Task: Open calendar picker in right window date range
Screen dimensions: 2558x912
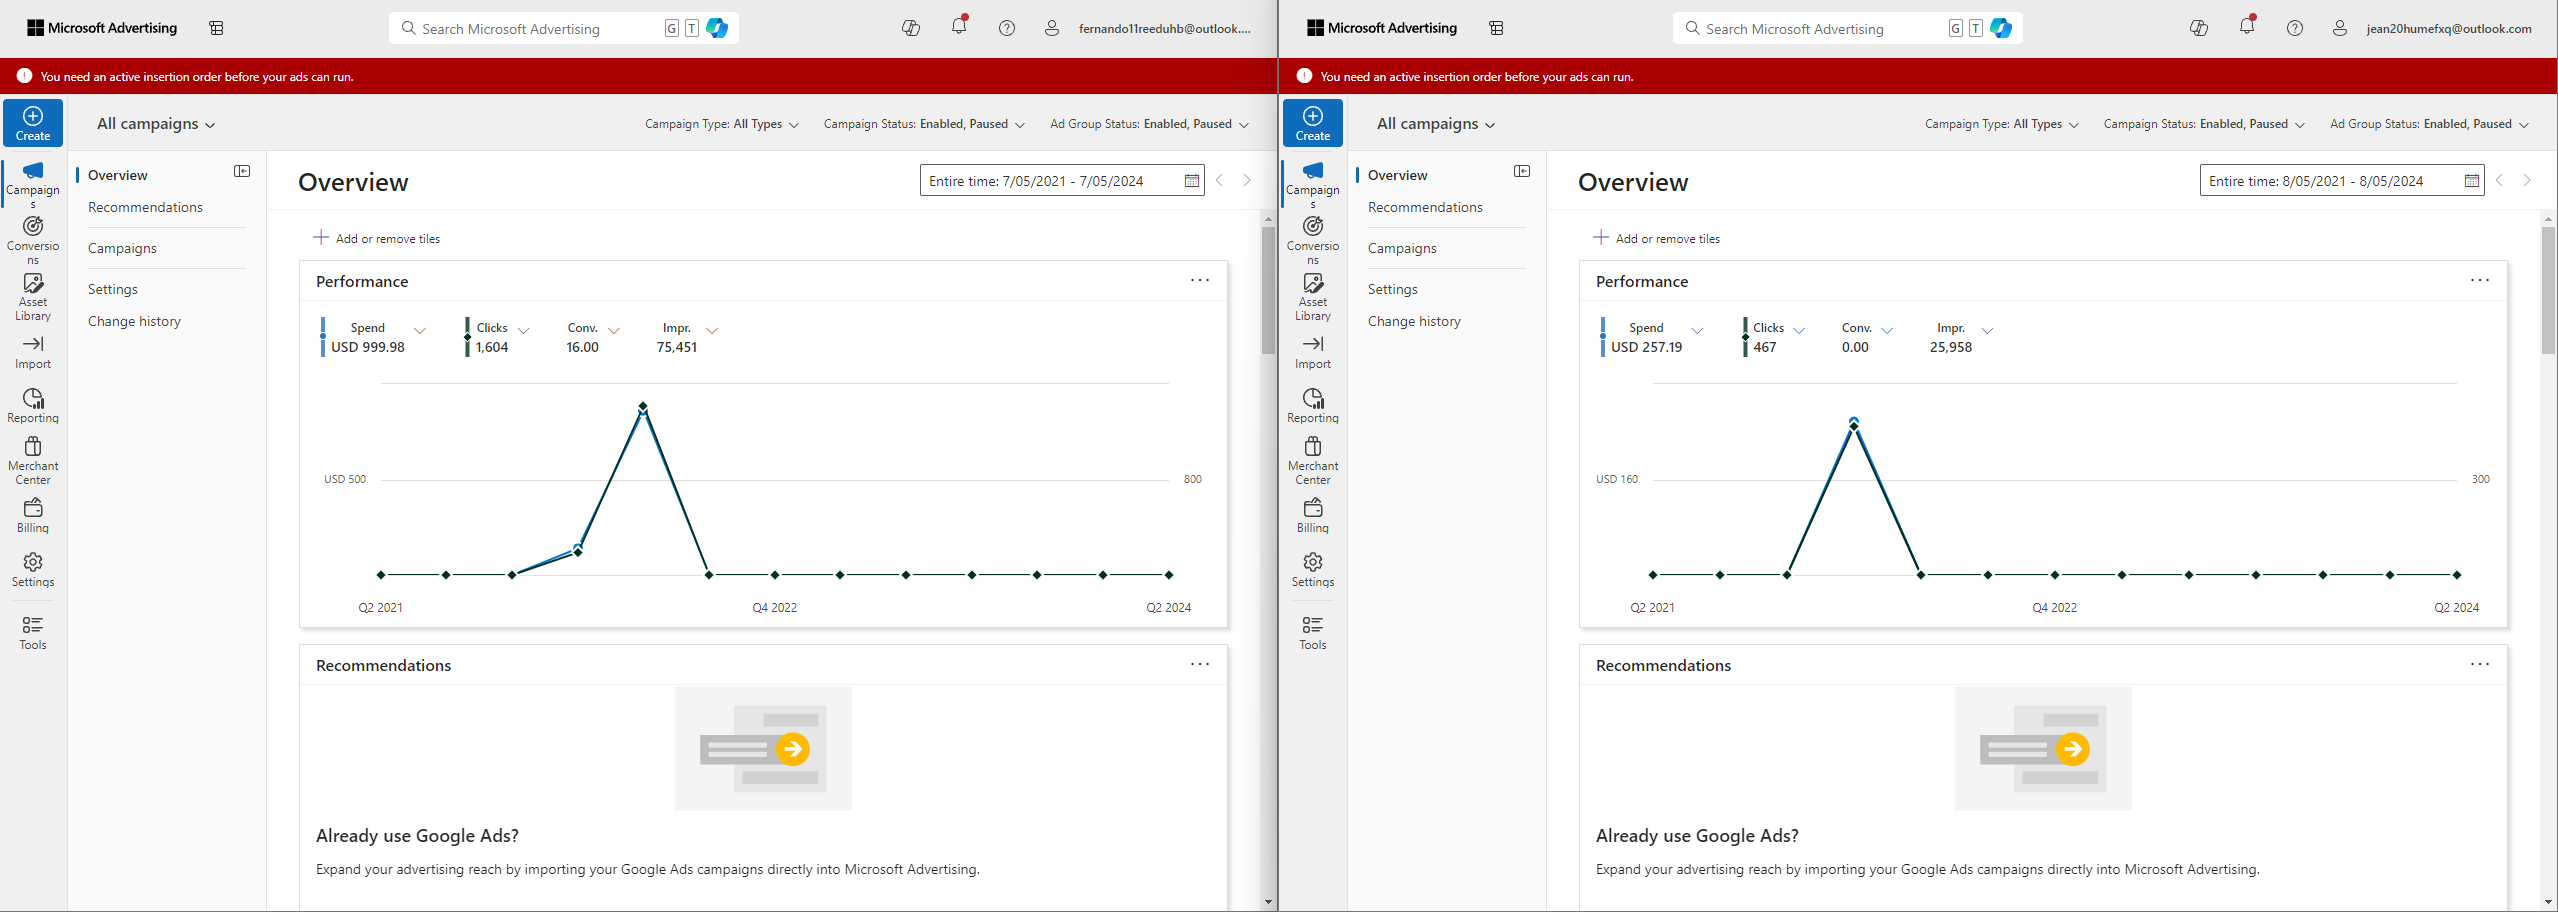Action: 2471,181
